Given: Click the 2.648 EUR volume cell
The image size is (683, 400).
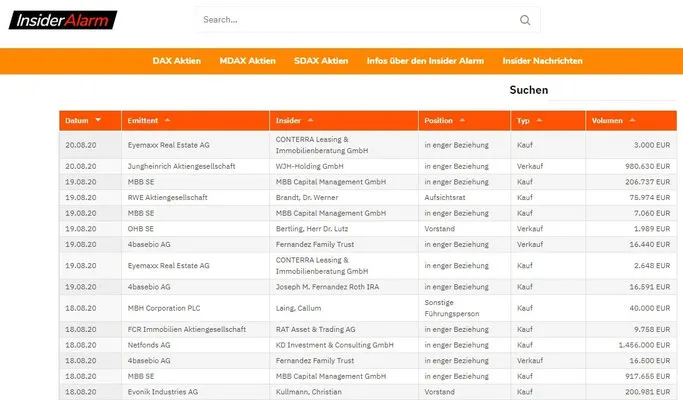Looking at the screenshot, I should coord(631,266).
